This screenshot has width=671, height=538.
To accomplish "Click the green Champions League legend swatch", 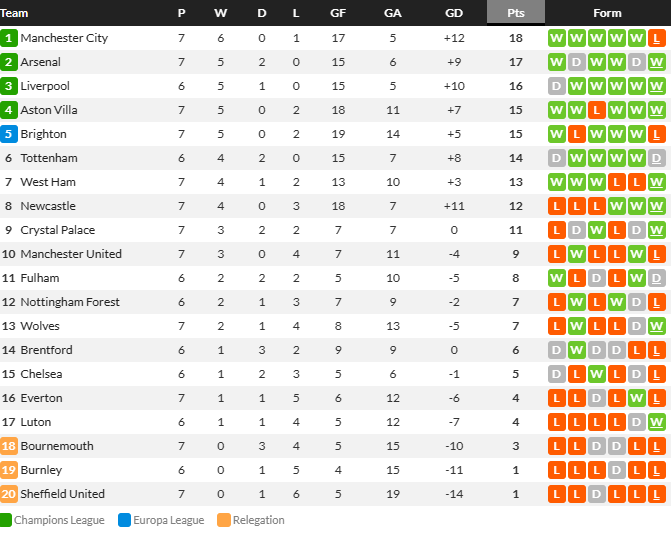I will click(6, 520).
